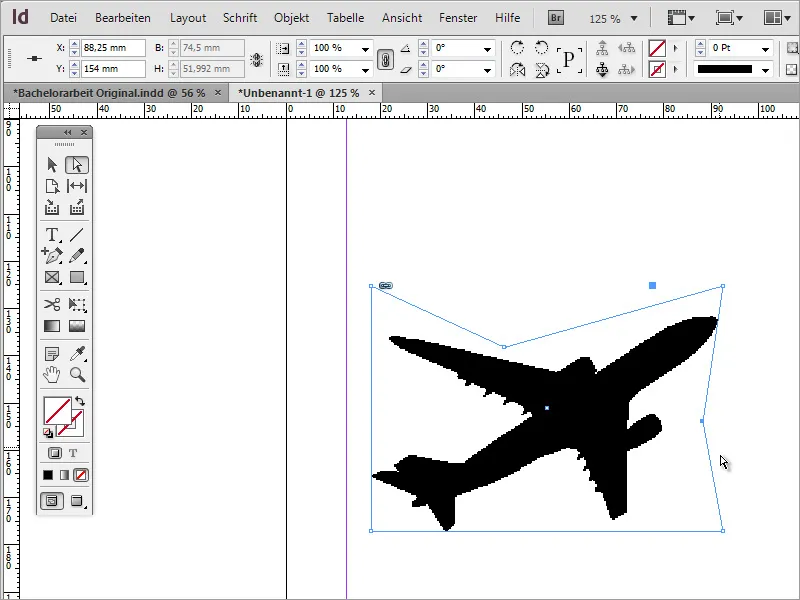Viewport: 800px width, 600px height.
Task: Collapse the tools panel with double arrows
Action: click(x=67, y=133)
